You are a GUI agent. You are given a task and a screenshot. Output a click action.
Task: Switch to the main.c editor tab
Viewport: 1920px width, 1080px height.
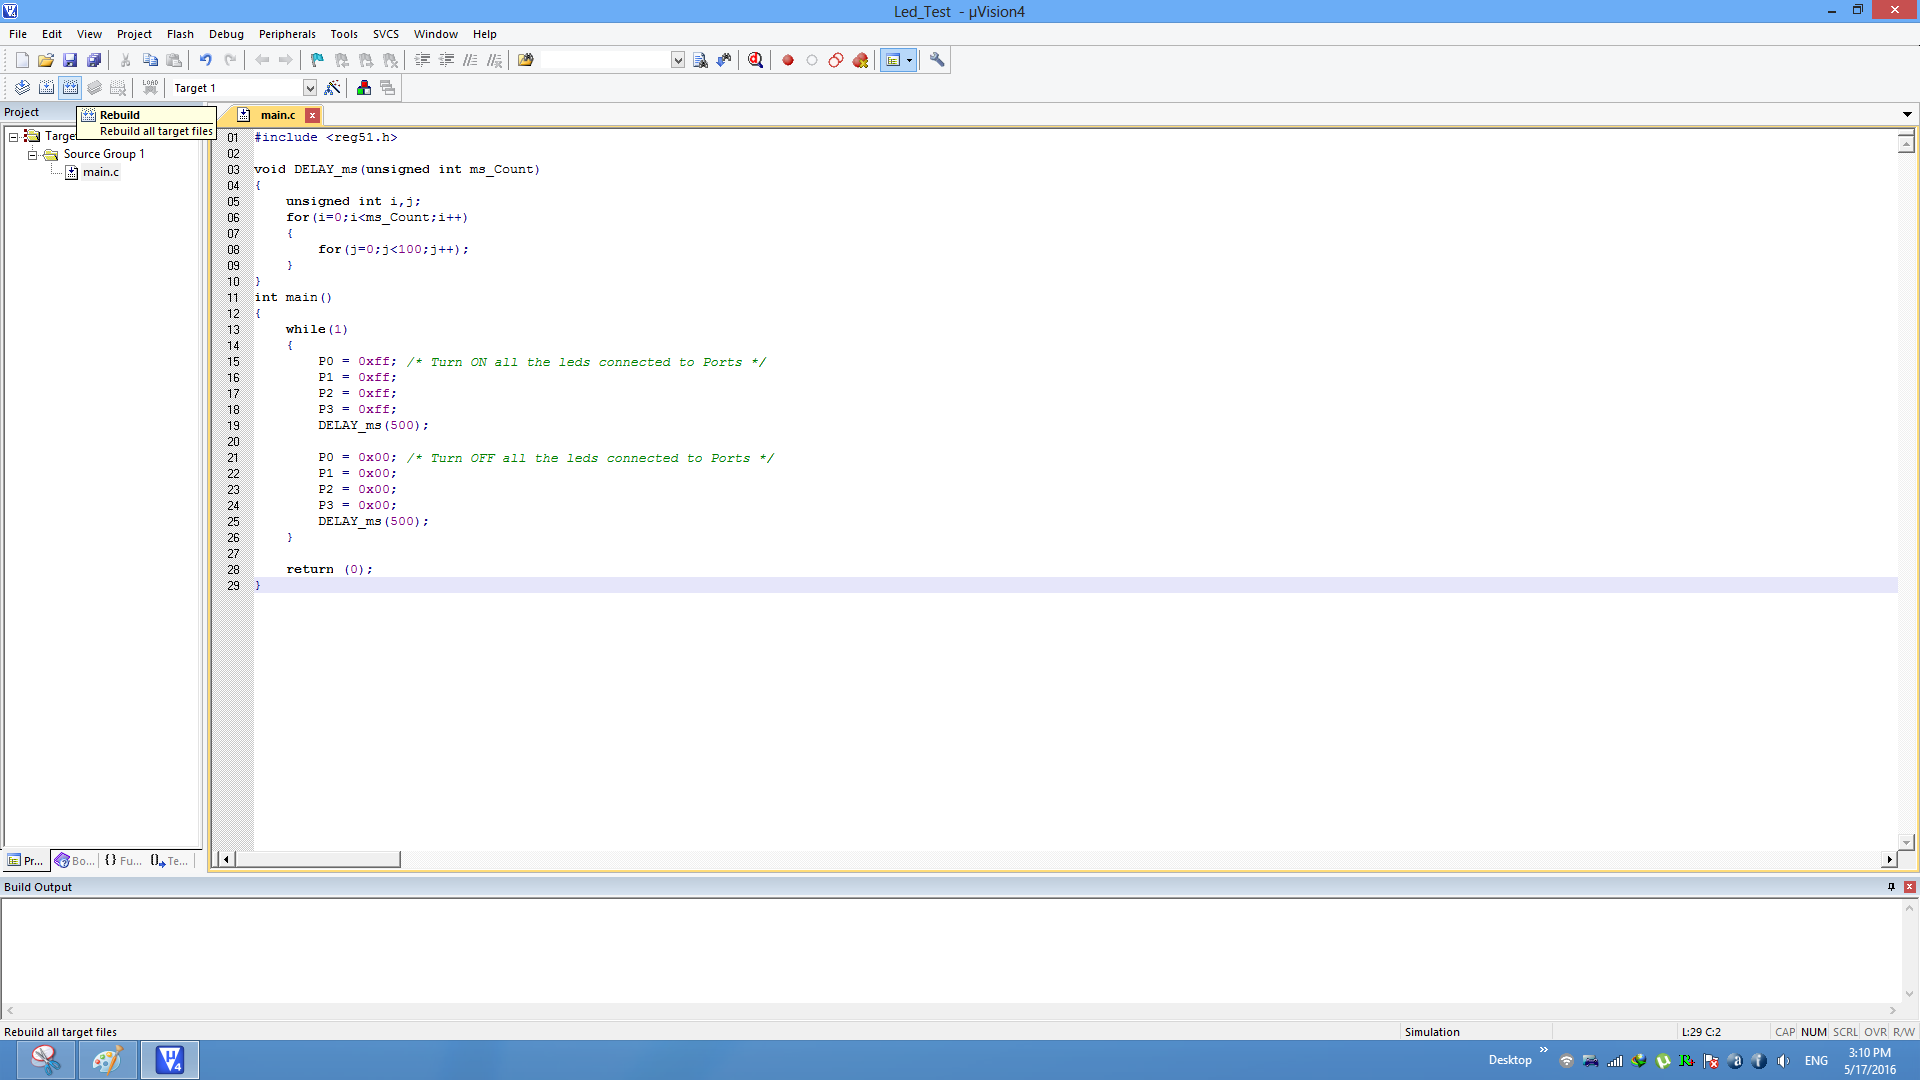[277, 115]
